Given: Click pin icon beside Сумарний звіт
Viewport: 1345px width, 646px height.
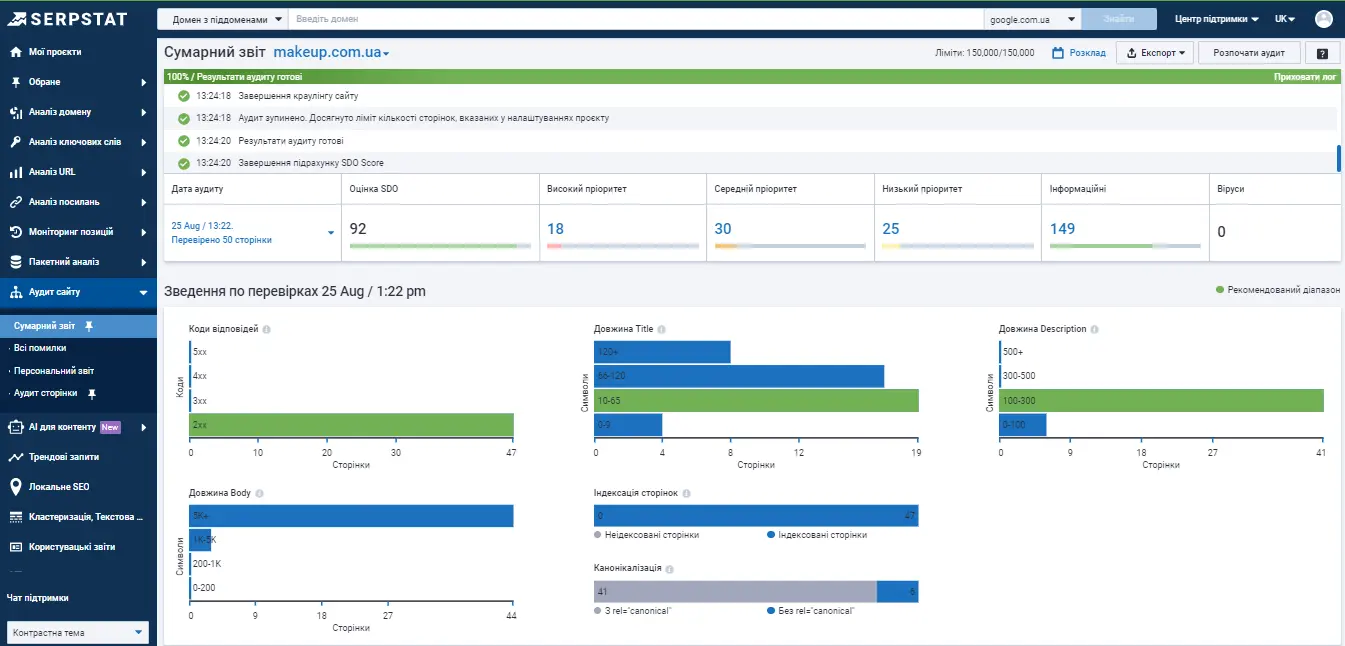Looking at the screenshot, I should 89,326.
